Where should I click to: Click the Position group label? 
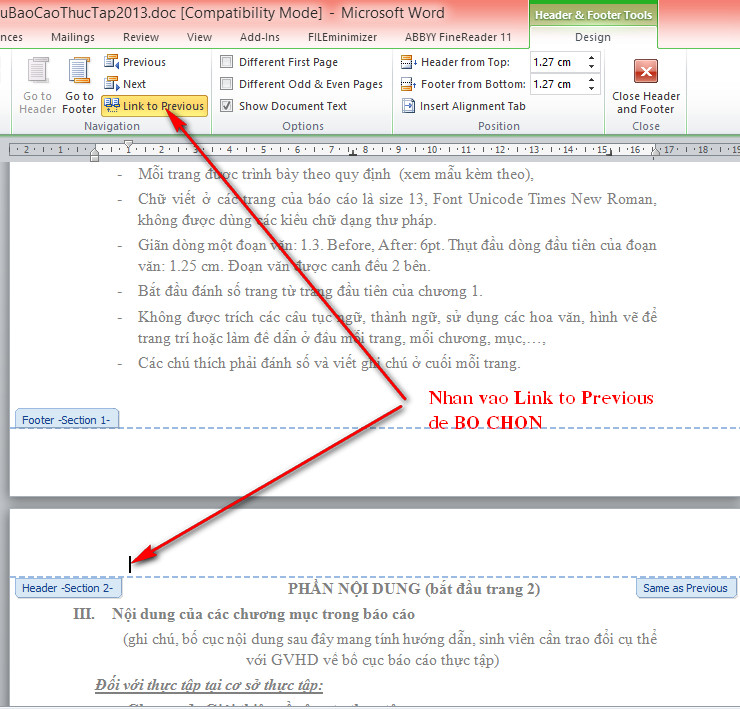(499, 126)
